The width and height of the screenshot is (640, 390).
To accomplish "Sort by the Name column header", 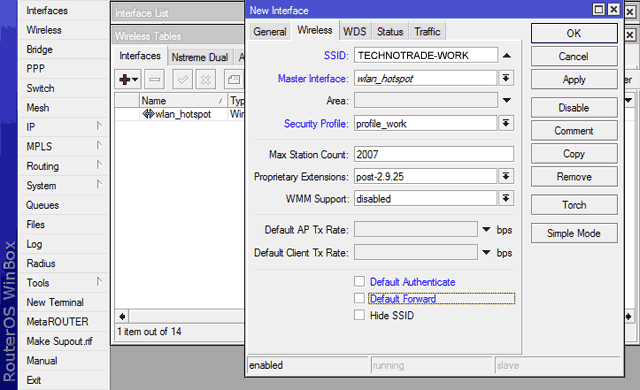I will point(183,100).
